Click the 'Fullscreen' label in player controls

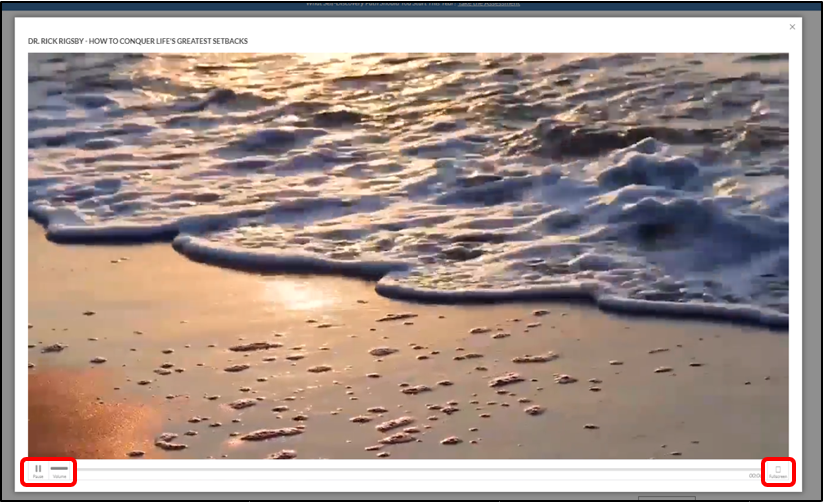(x=778, y=477)
